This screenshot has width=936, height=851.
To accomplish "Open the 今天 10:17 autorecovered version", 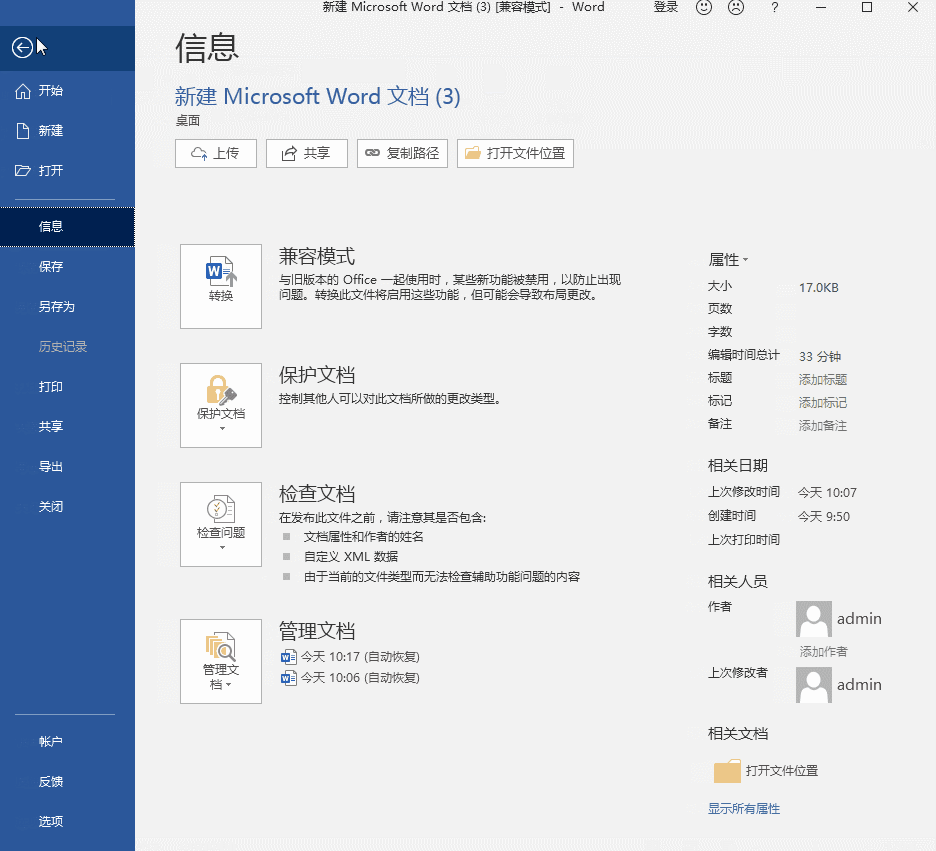I will (350, 657).
